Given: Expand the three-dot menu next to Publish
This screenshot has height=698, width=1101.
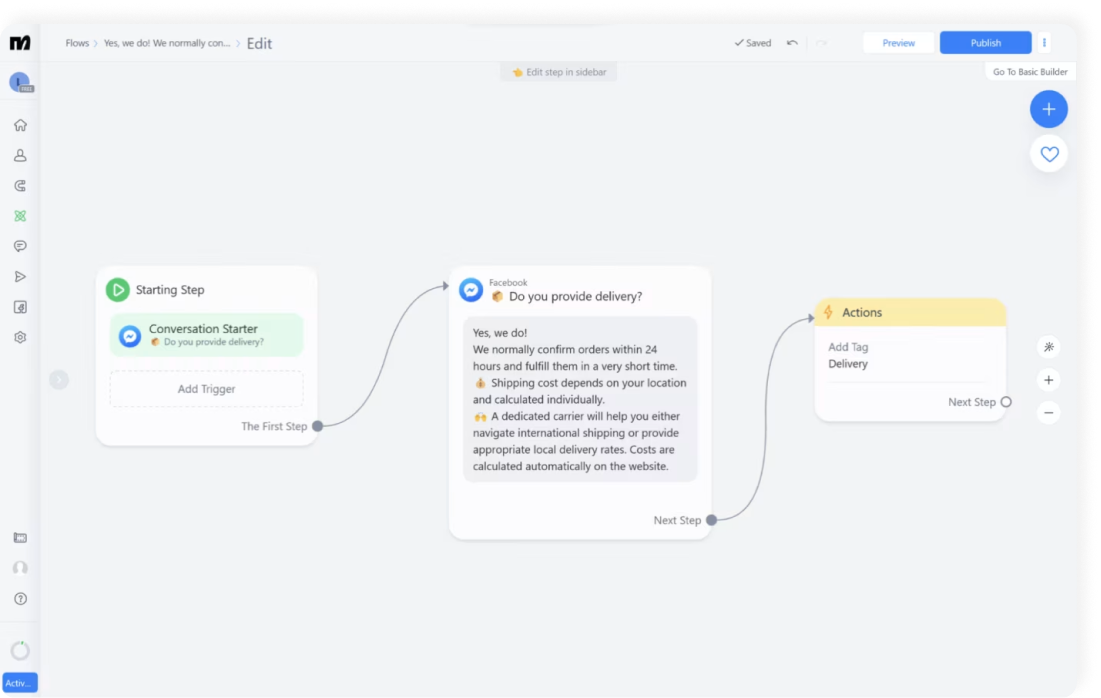Looking at the screenshot, I should point(1043,42).
